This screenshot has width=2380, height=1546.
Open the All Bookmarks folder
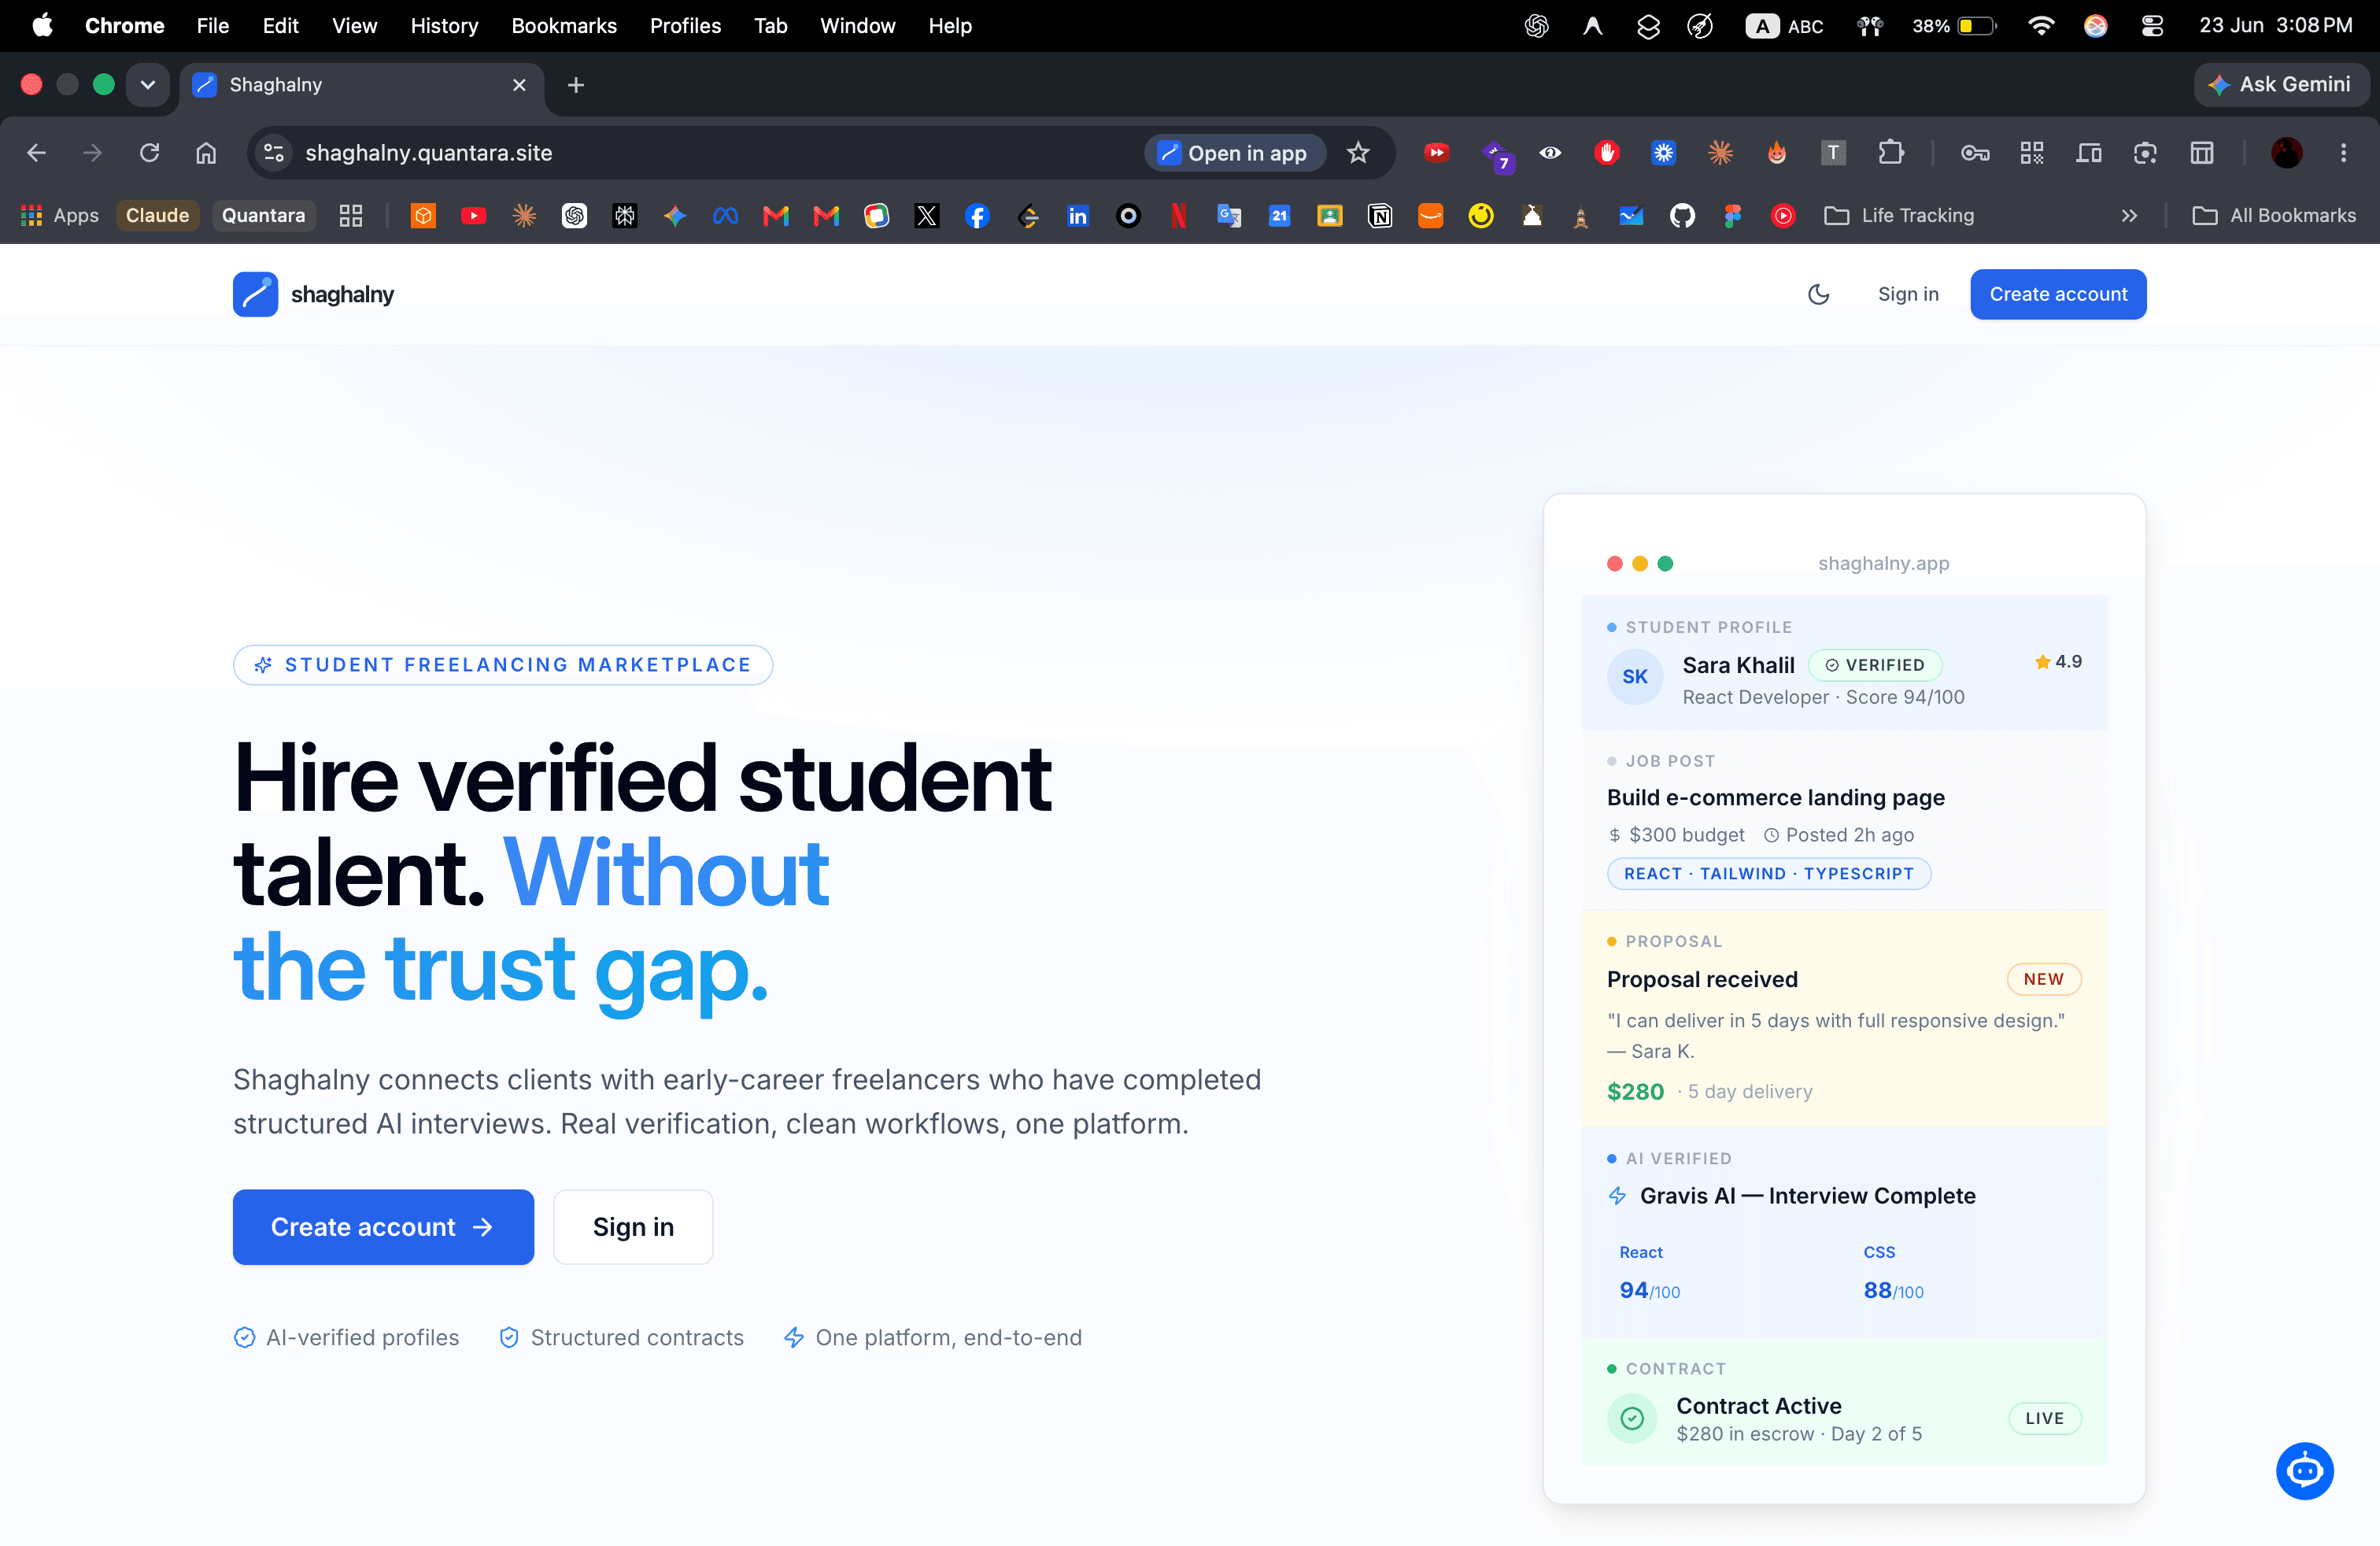coord(2273,215)
